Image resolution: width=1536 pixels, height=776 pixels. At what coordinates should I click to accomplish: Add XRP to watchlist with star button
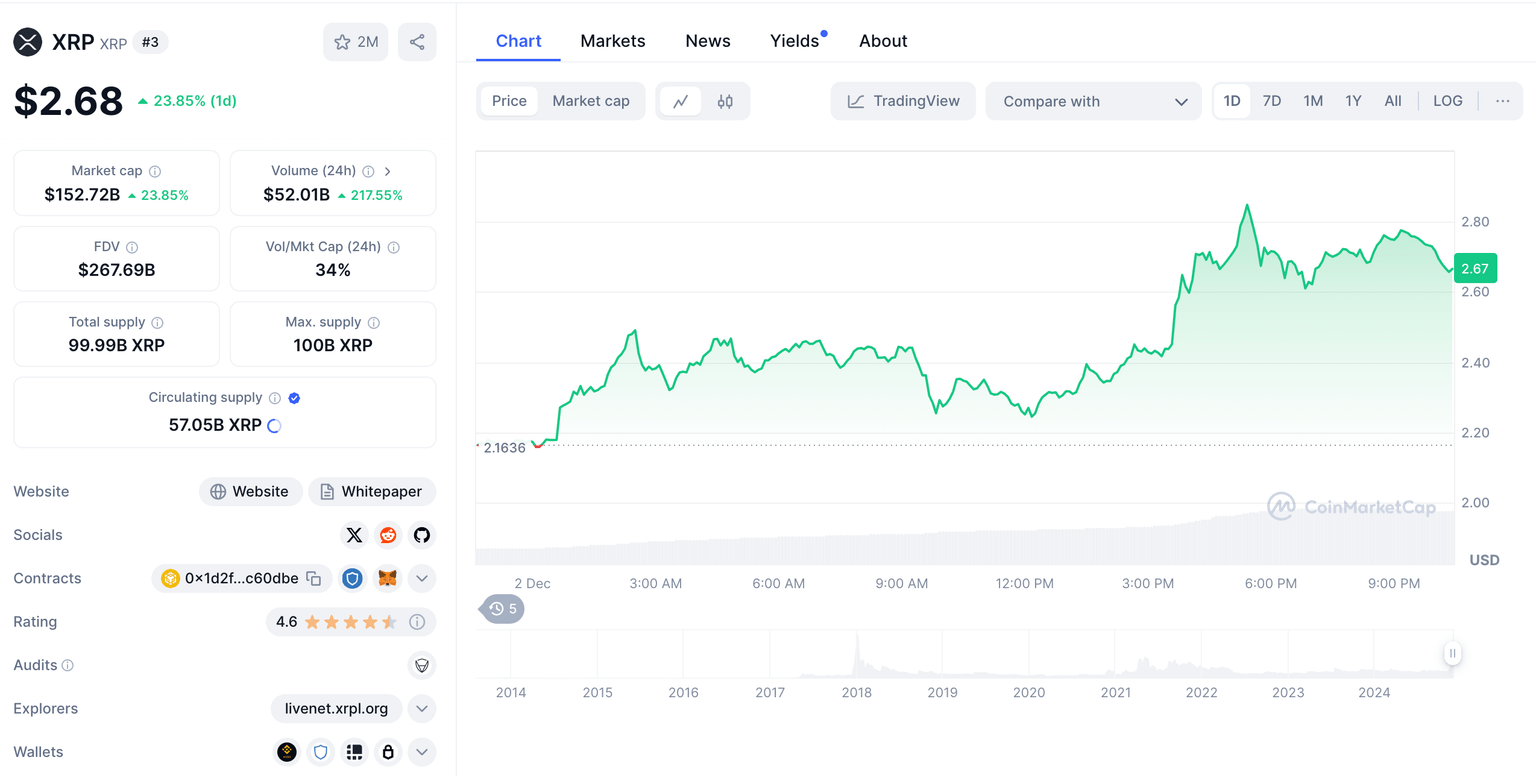tap(355, 42)
